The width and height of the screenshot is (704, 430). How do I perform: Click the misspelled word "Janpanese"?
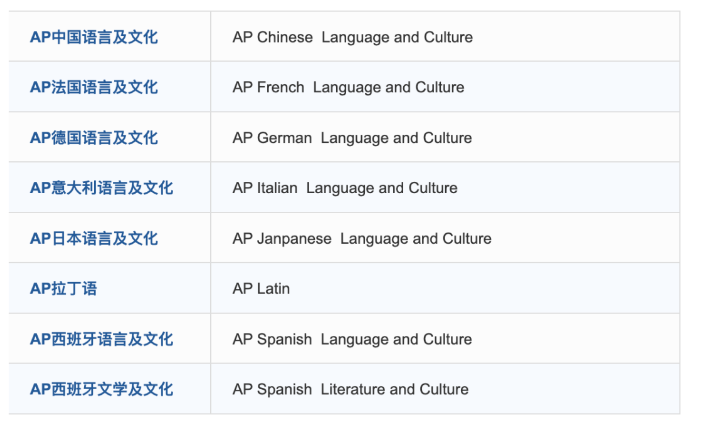tap(295, 239)
